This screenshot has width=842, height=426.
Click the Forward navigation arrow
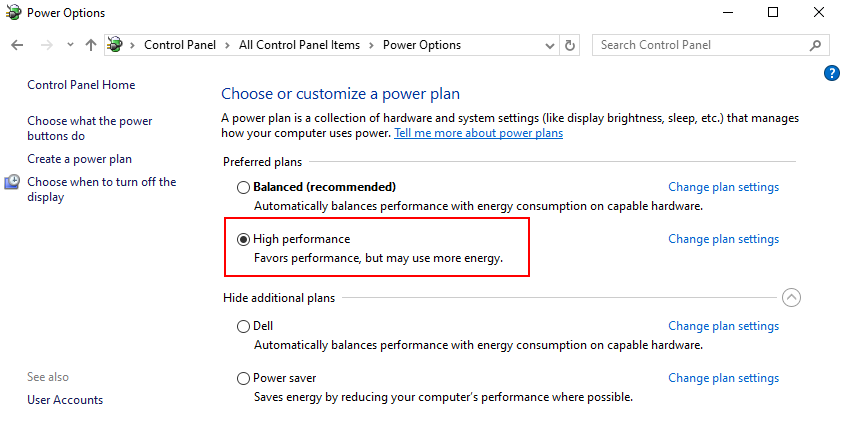(x=46, y=45)
